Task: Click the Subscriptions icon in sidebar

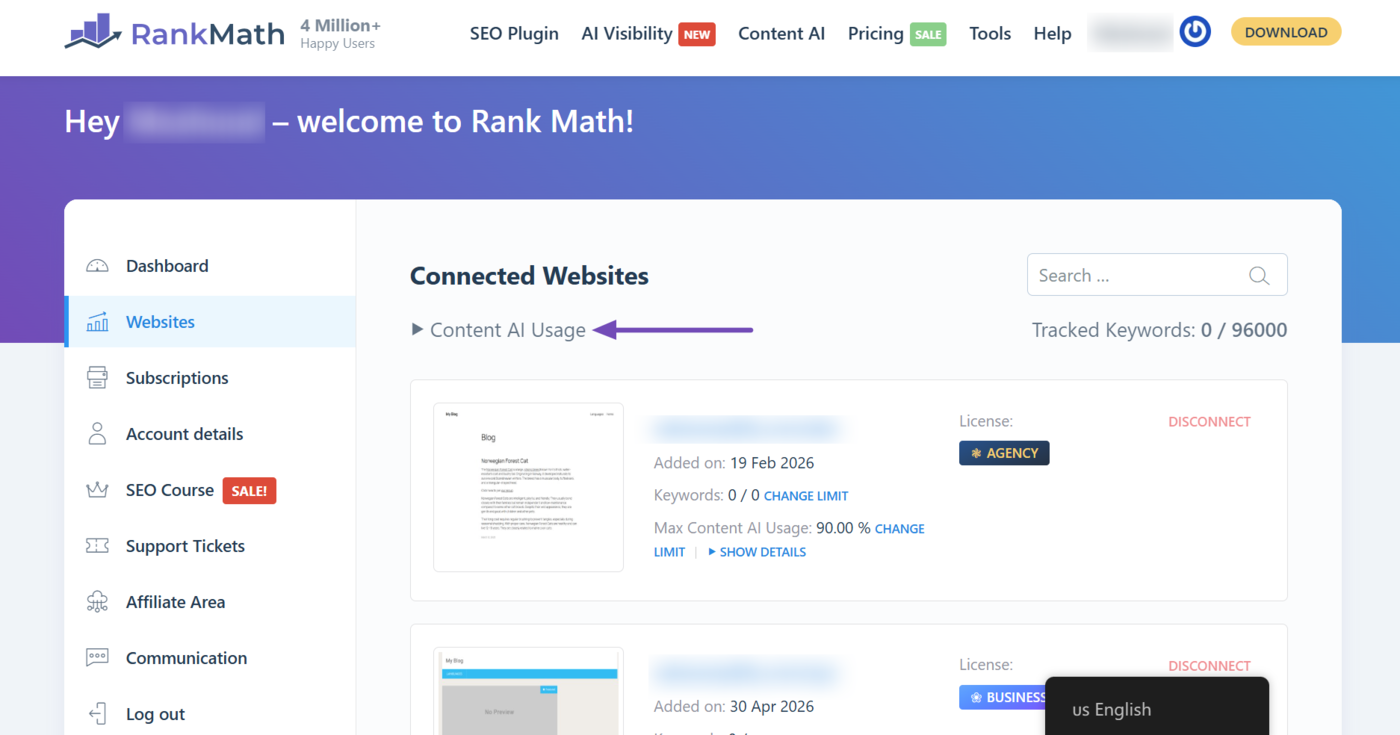Action: [97, 378]
